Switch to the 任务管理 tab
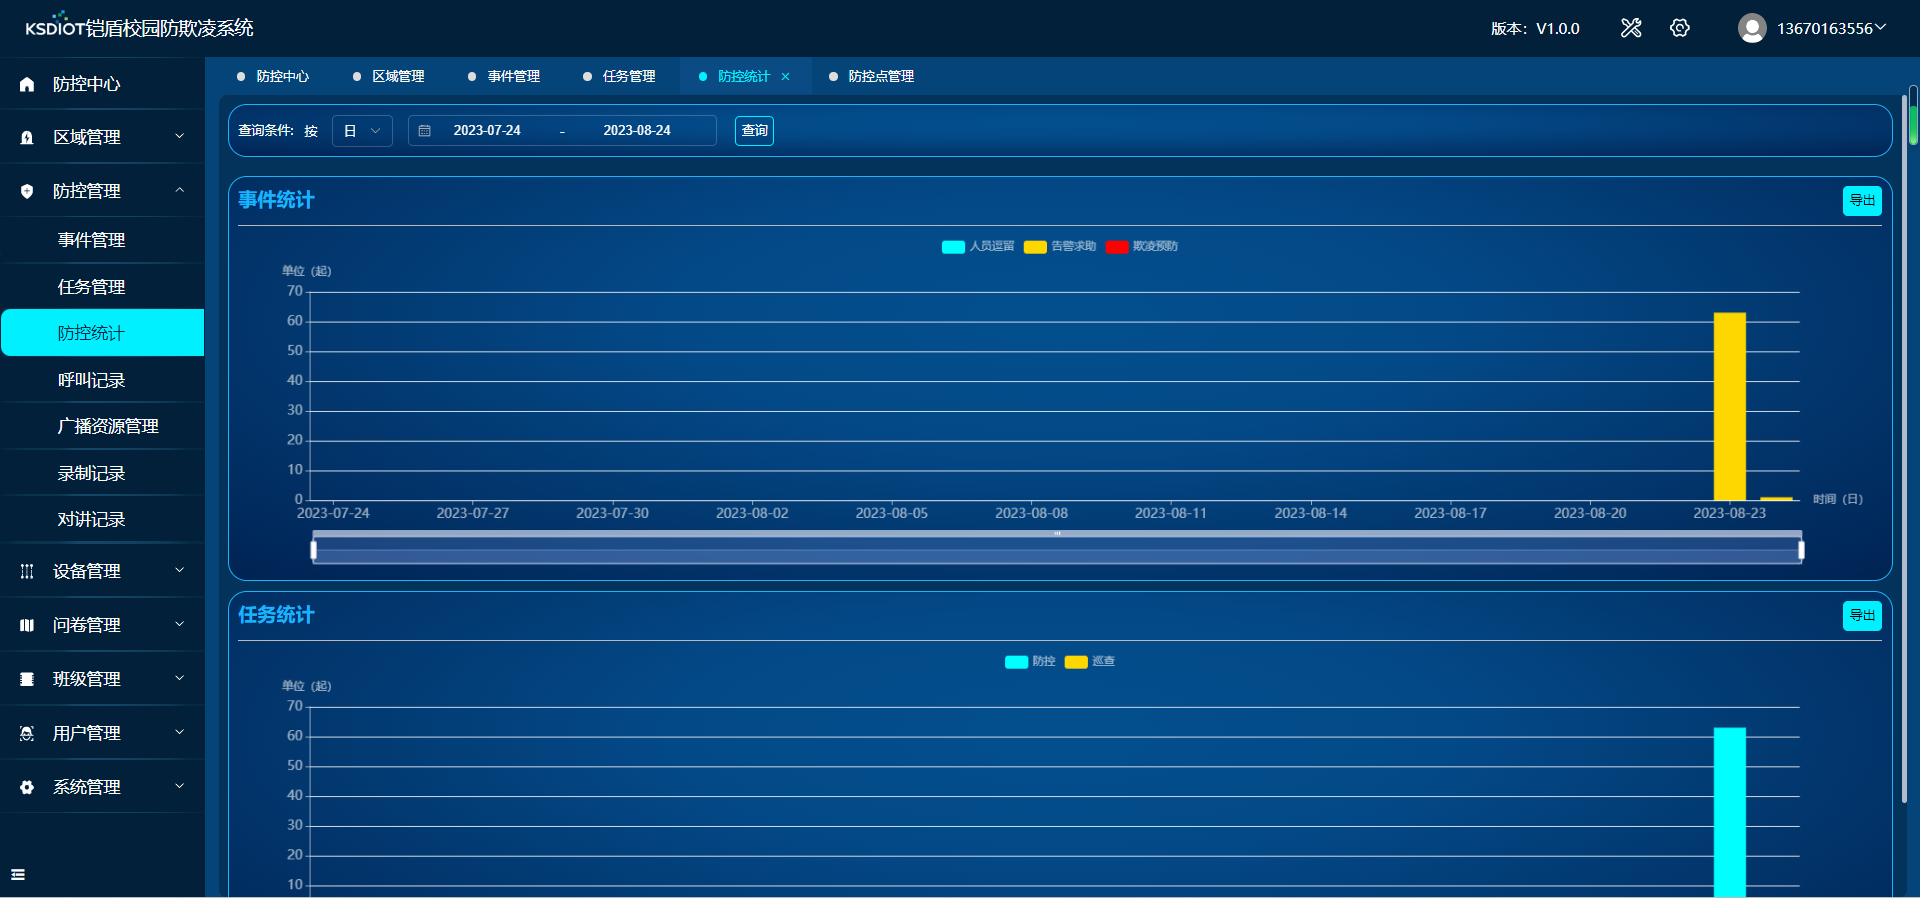The image size is (1920, 898). (x=619, y=76)
